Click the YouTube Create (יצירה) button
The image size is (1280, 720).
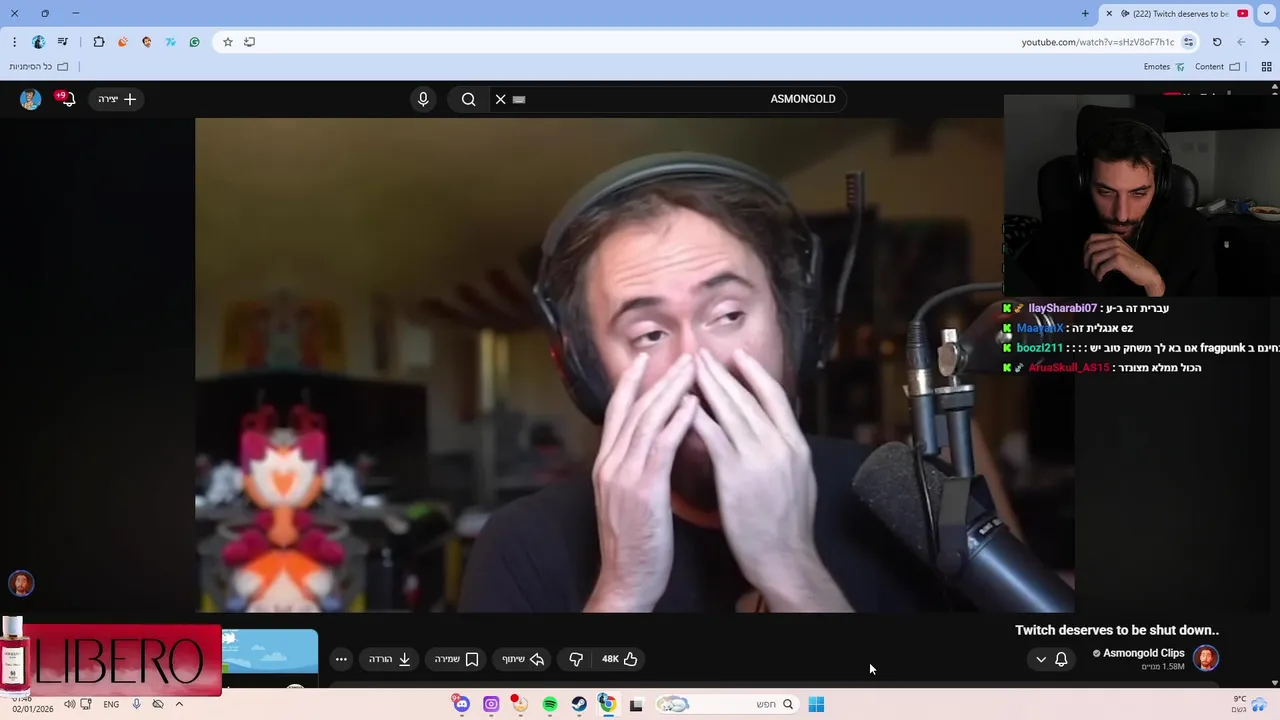pyautogui.click(x=117, y=99)
